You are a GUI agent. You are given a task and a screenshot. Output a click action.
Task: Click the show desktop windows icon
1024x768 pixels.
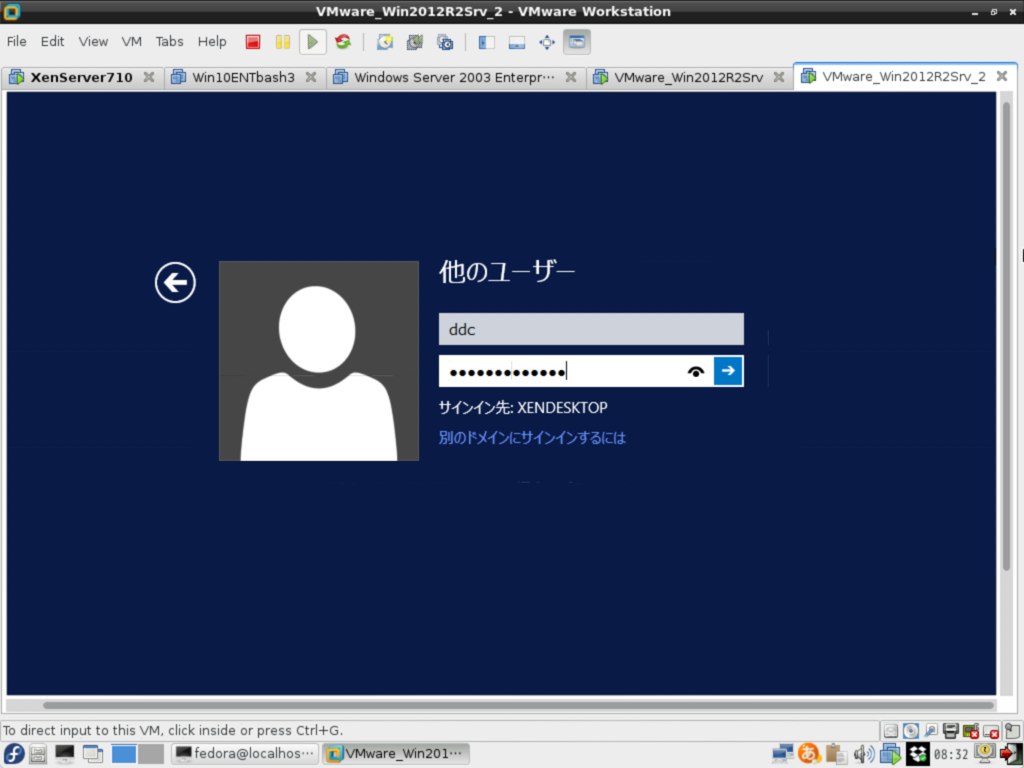(x=93, y=754)
